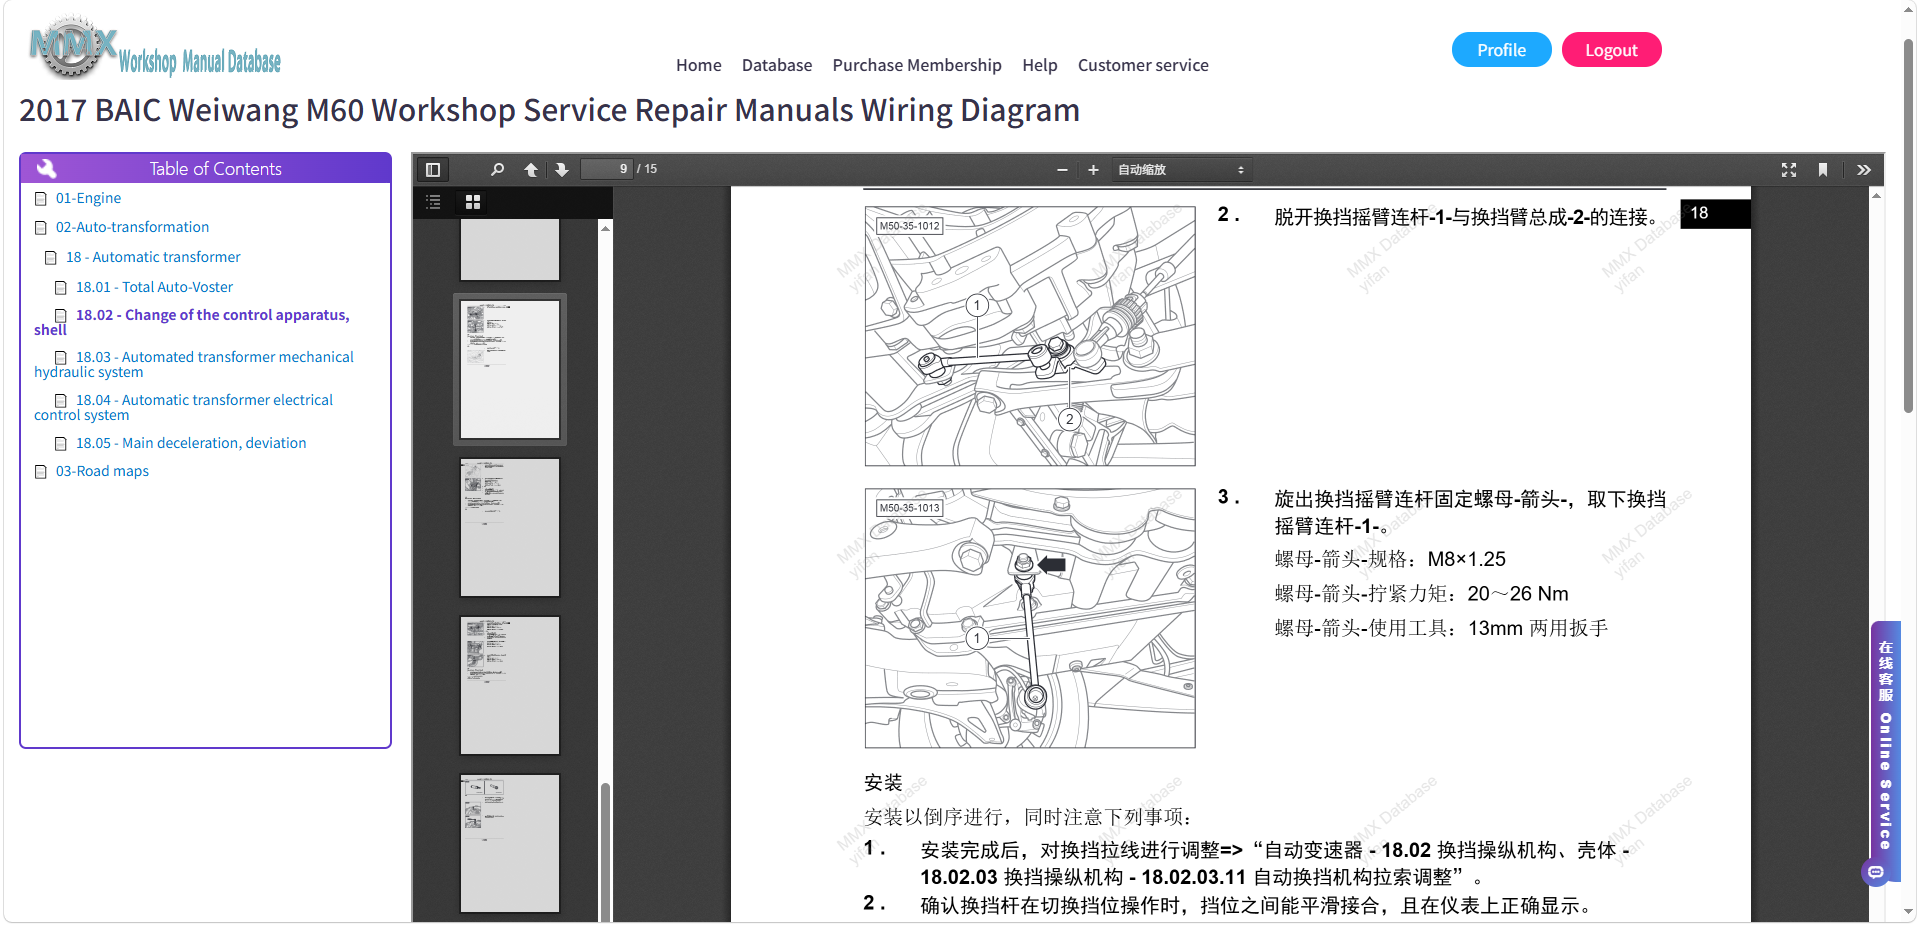
Task: Open Customer service page
Action: click(x=1143, y=65)
